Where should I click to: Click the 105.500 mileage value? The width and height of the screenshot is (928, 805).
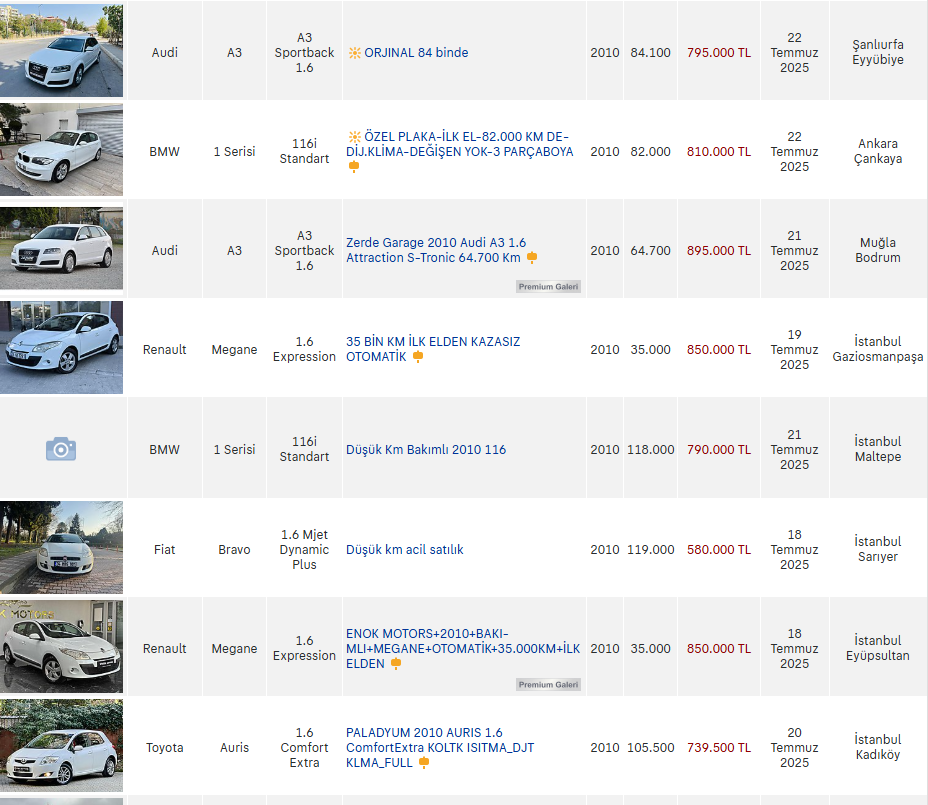point(650,748)
